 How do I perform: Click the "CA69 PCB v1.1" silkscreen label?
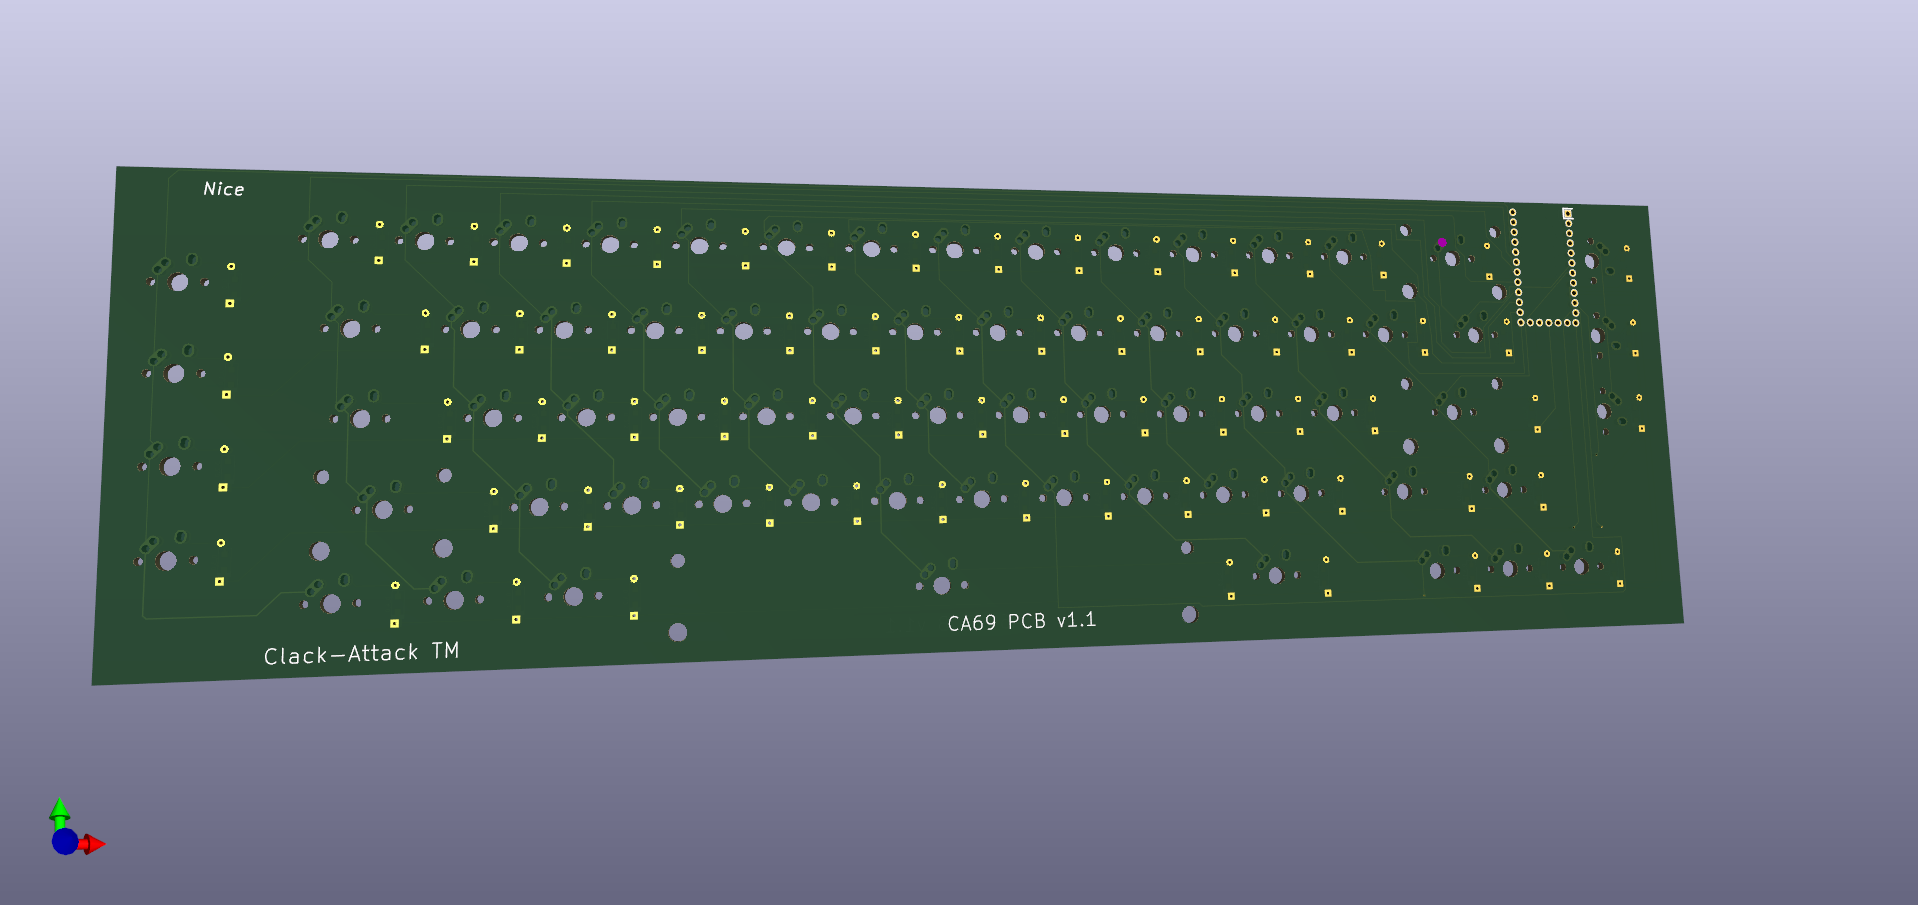(x=1021, y=621)
